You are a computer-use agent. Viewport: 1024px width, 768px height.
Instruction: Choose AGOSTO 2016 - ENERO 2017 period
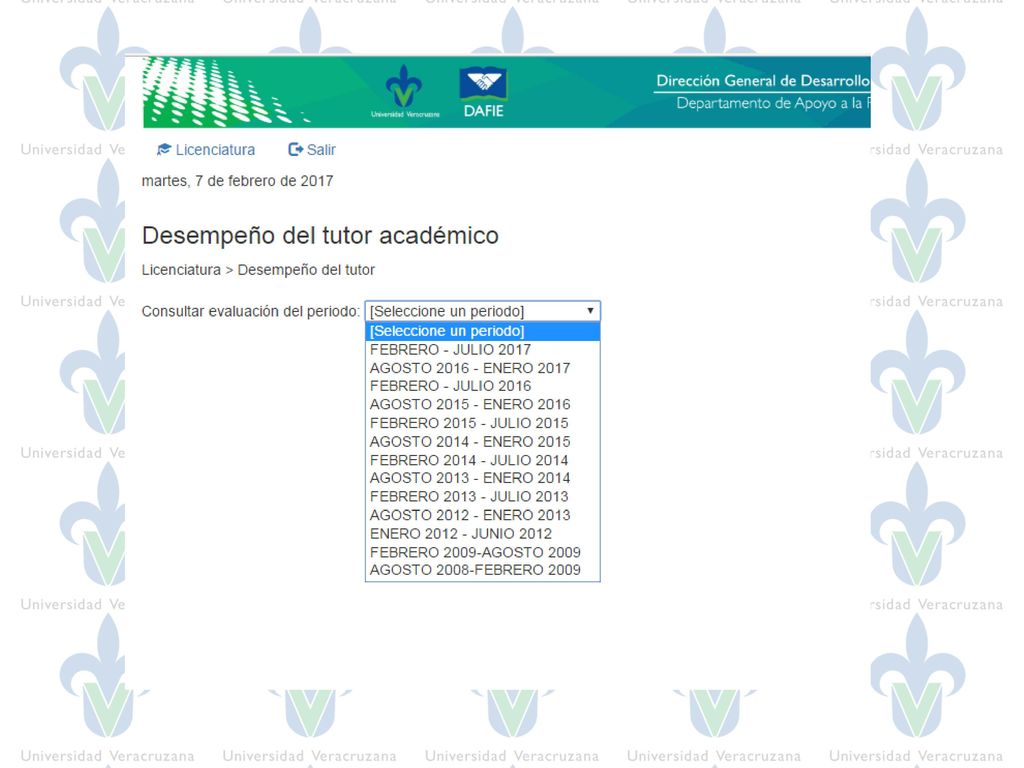tap(483, 368)
